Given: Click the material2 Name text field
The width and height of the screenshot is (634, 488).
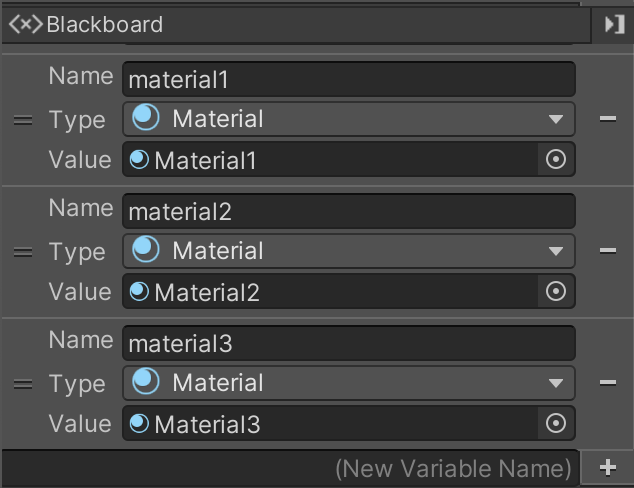Looking at the screenshot, I should pyautogui.click(x=349, y=211).
